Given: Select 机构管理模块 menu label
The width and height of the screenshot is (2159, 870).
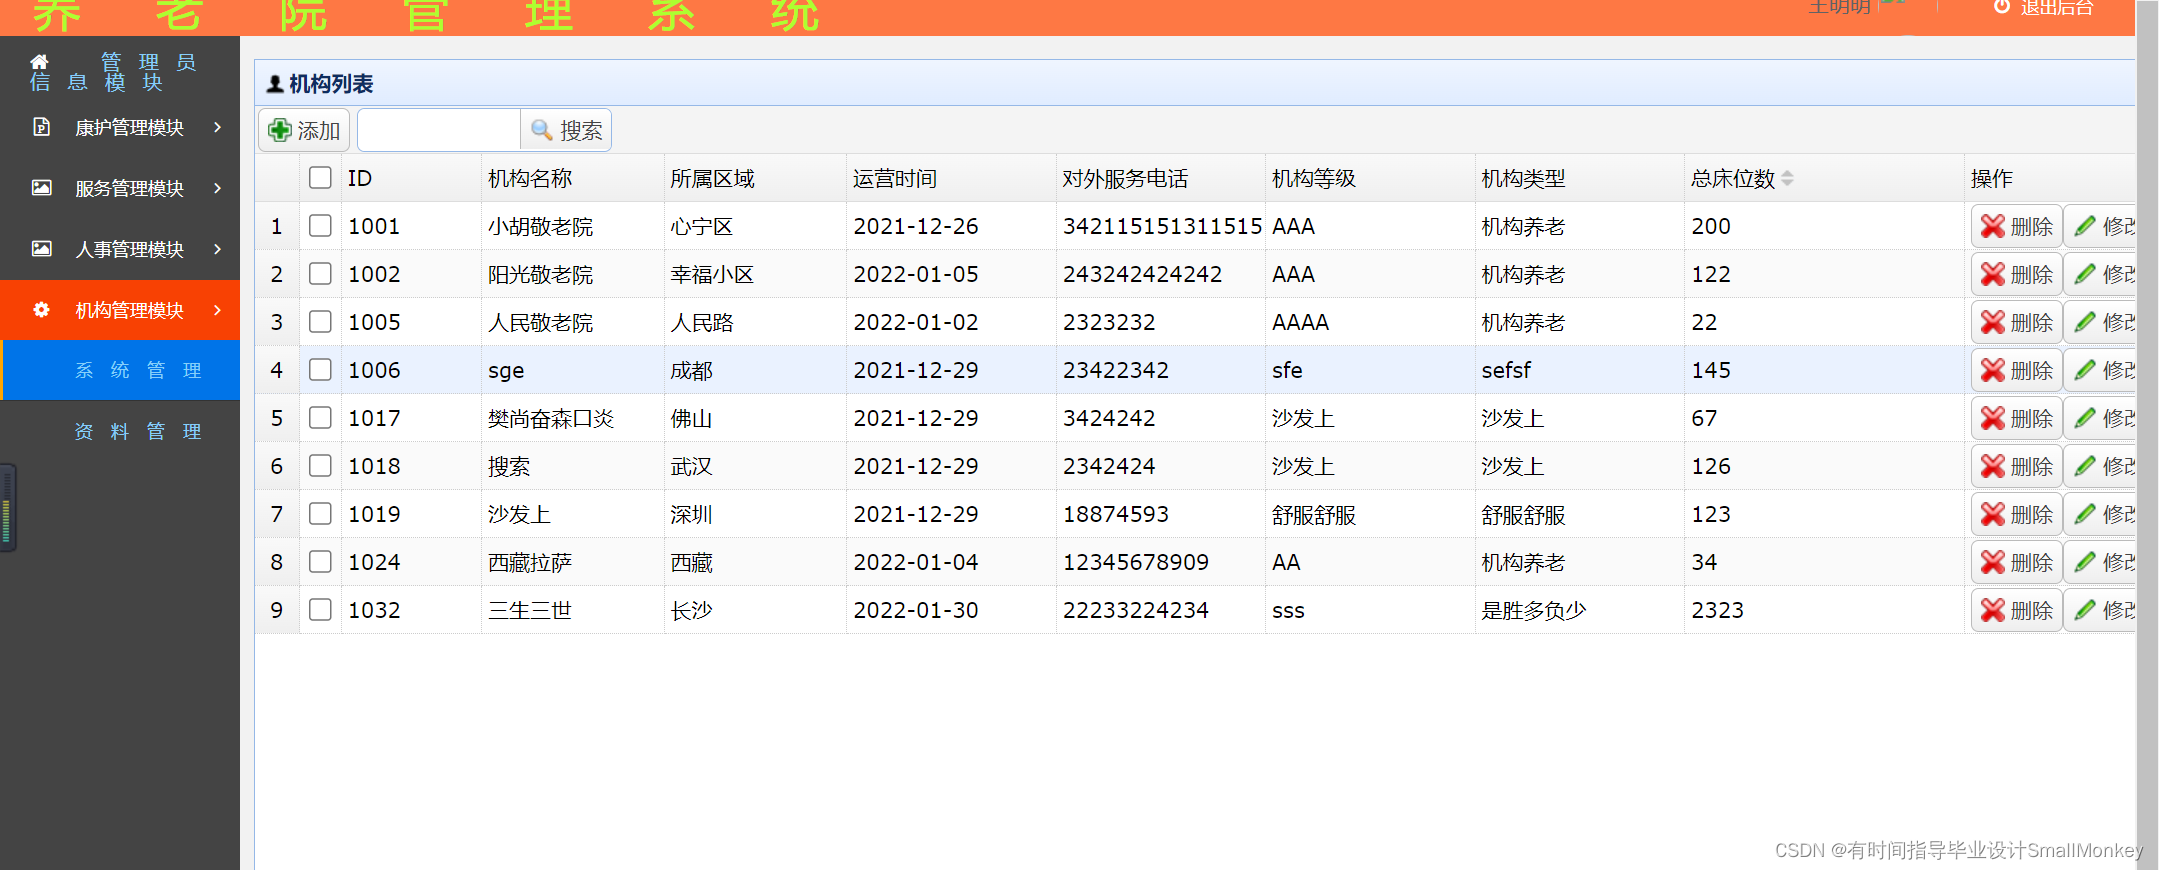Looking at the screenshot, I should point(130,311).
